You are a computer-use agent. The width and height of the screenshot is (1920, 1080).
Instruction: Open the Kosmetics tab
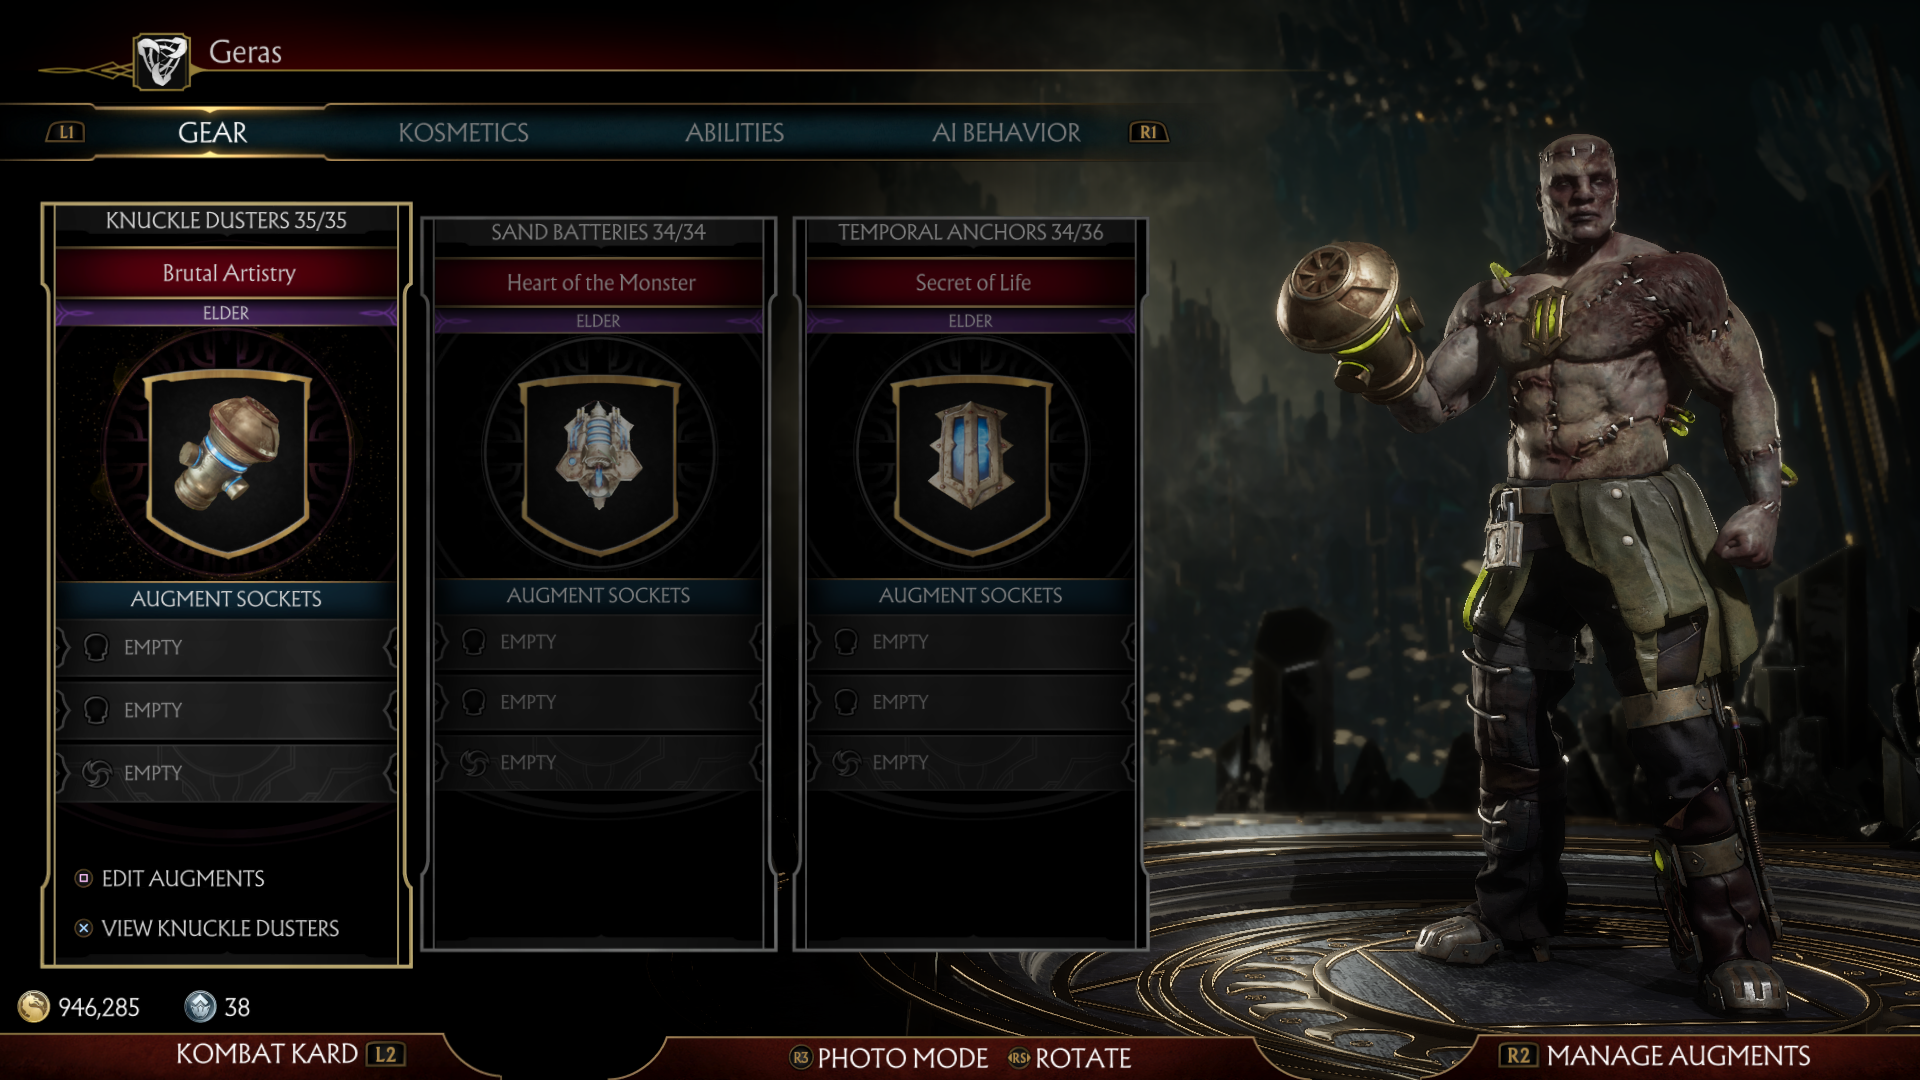463,132
